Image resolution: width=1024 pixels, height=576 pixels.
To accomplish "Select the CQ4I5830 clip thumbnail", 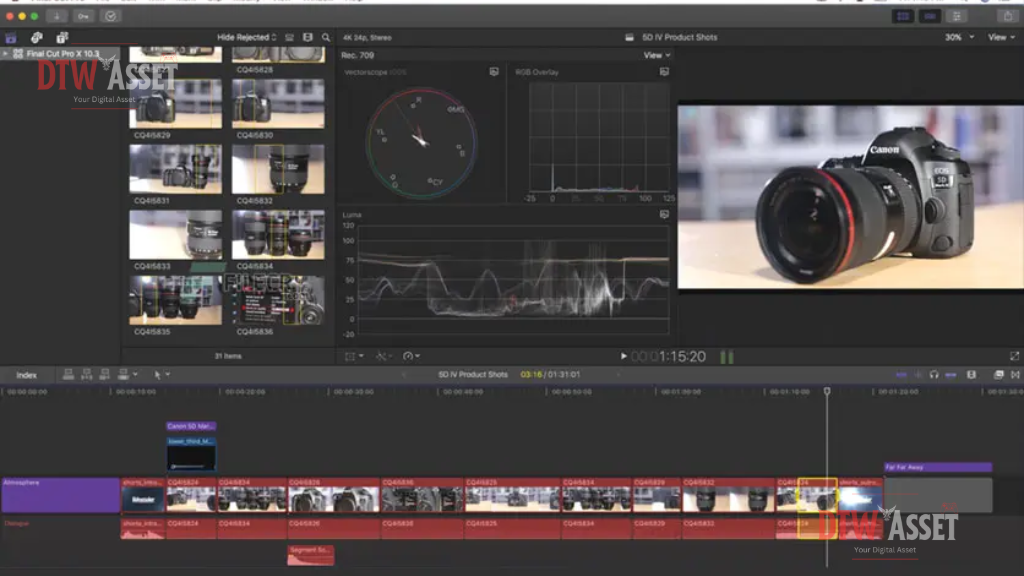I will click(x=278, y=103).
